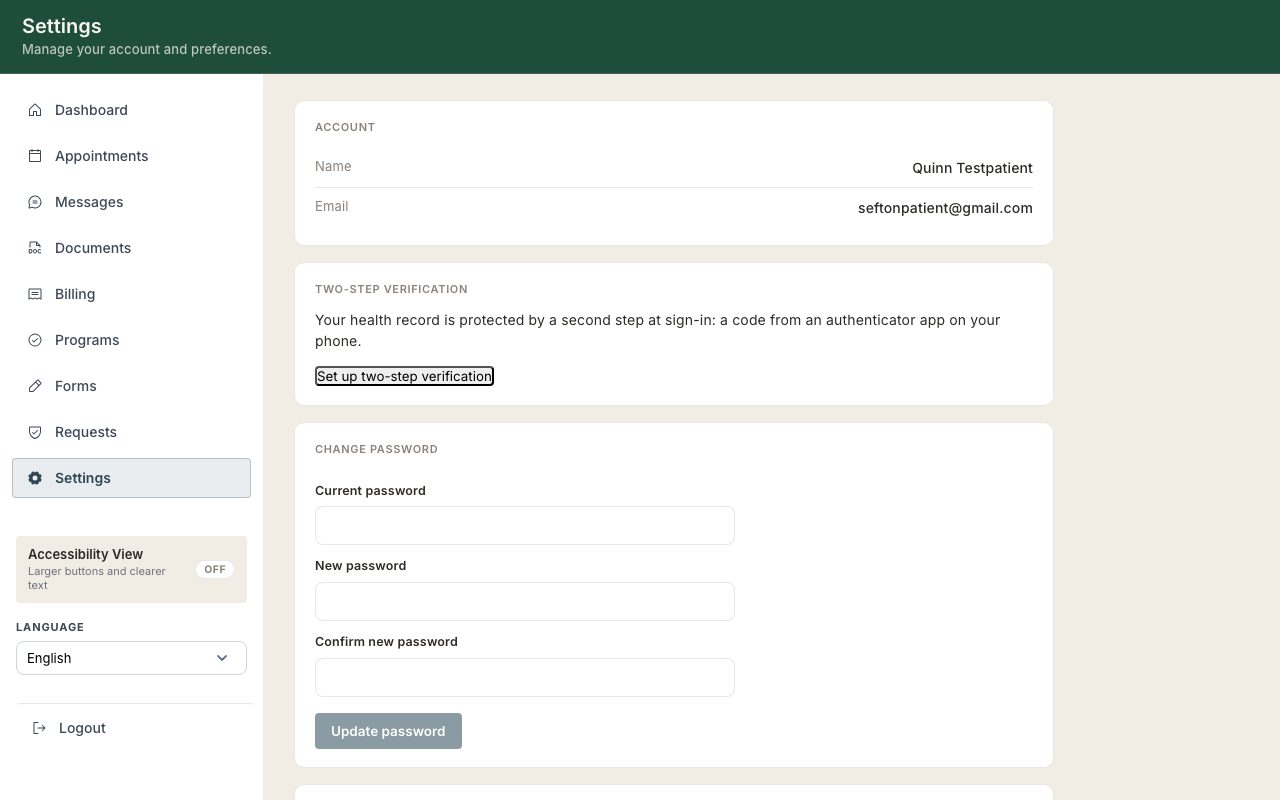Click the email seftonpatient@gmail.com

coord(945,208)
